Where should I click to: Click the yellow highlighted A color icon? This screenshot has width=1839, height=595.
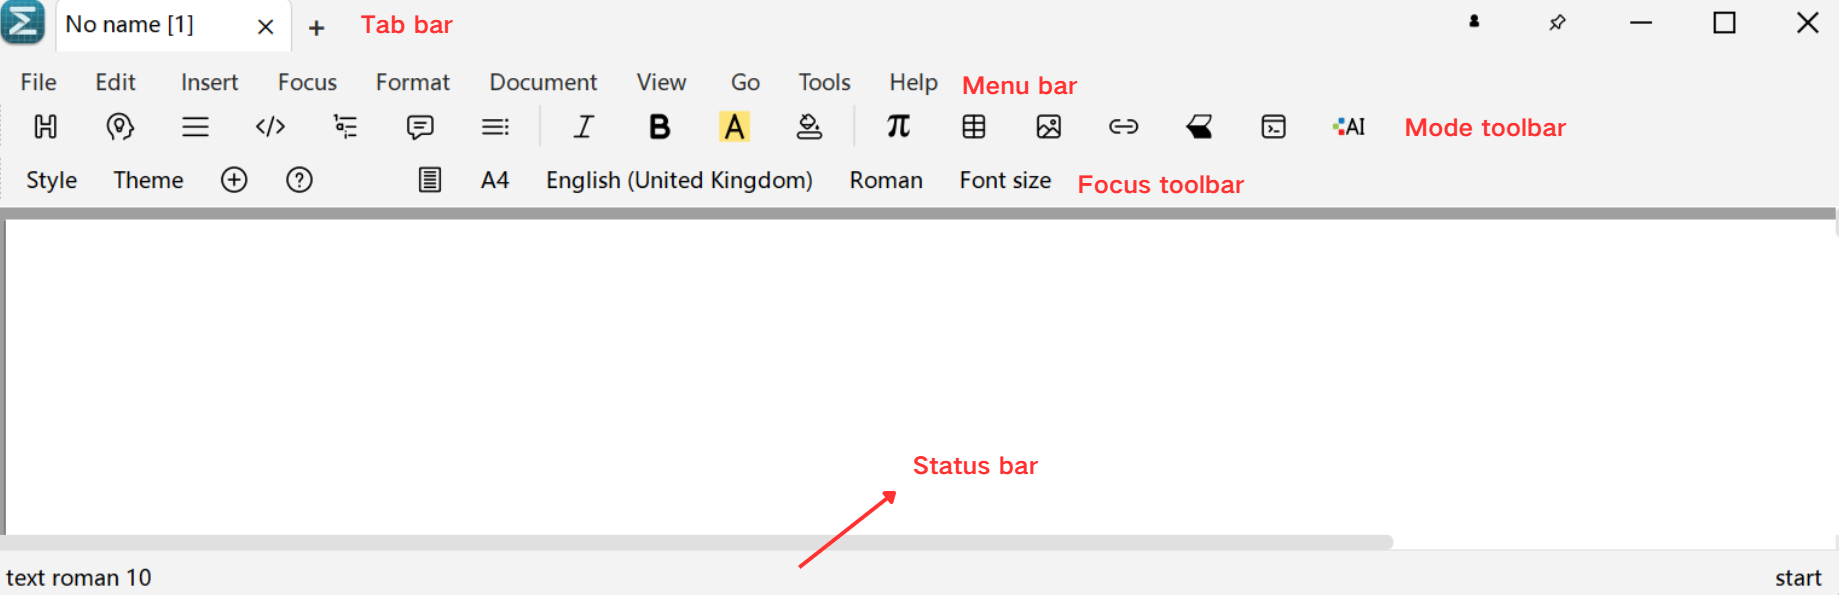[x=734, y=127]
